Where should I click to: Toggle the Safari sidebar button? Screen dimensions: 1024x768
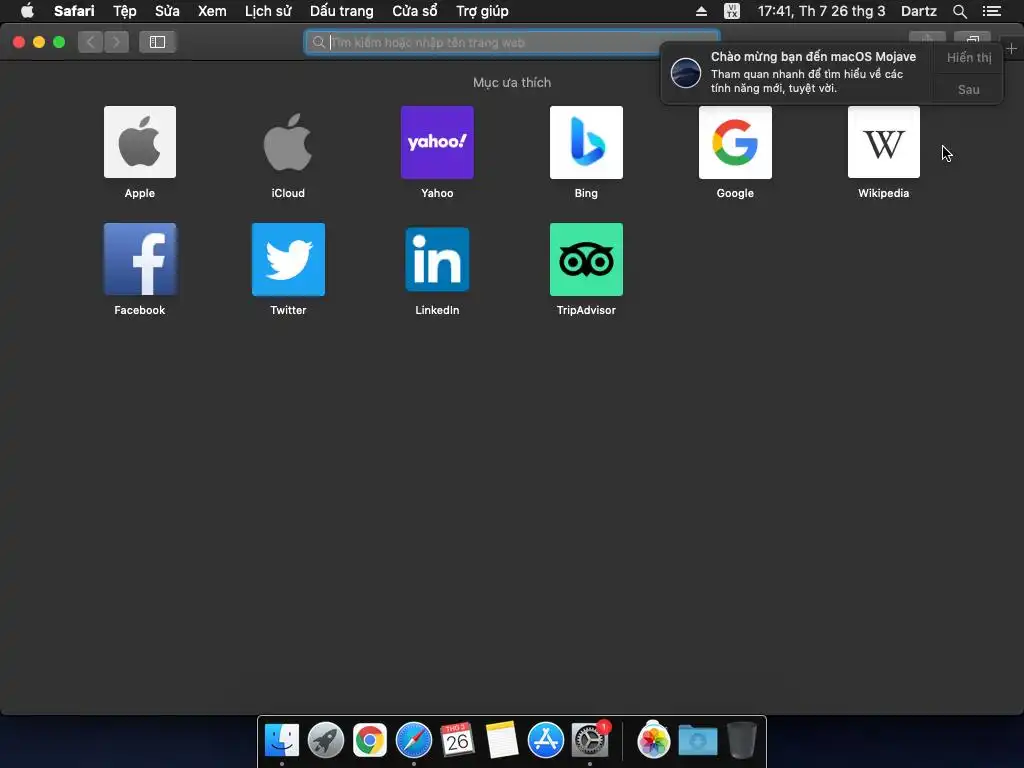pos(157,42)
